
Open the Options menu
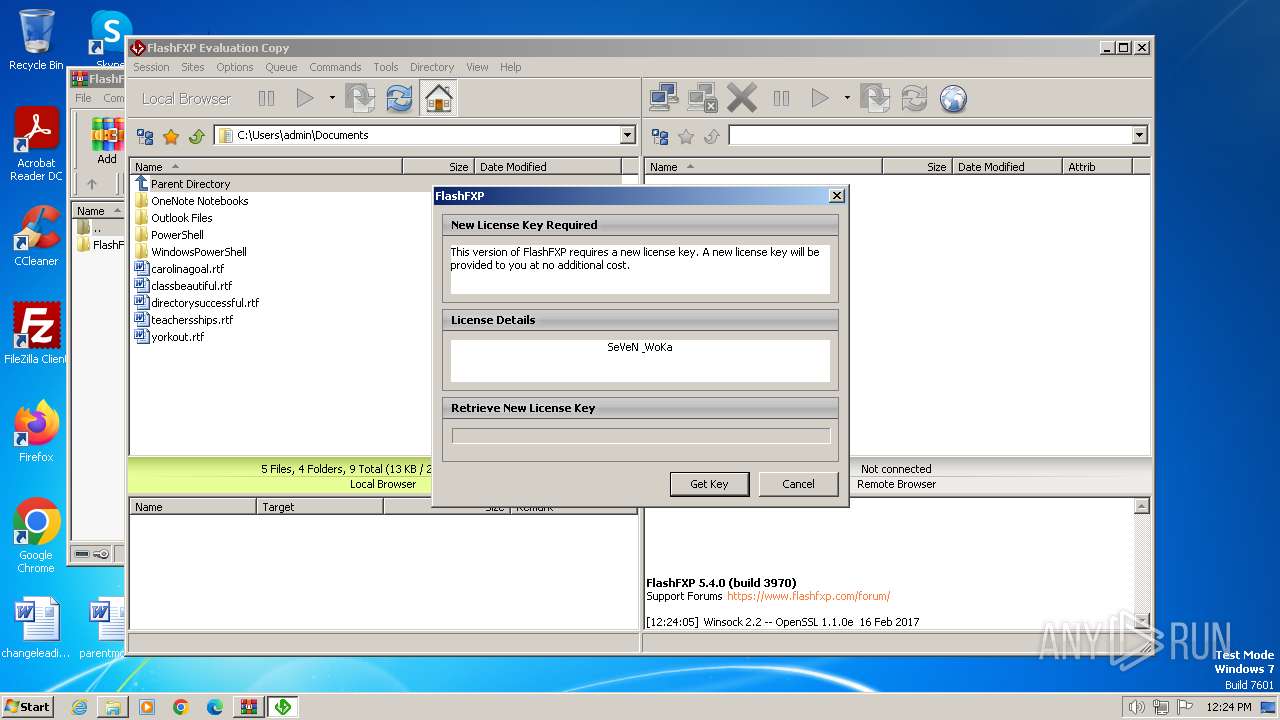235,67
